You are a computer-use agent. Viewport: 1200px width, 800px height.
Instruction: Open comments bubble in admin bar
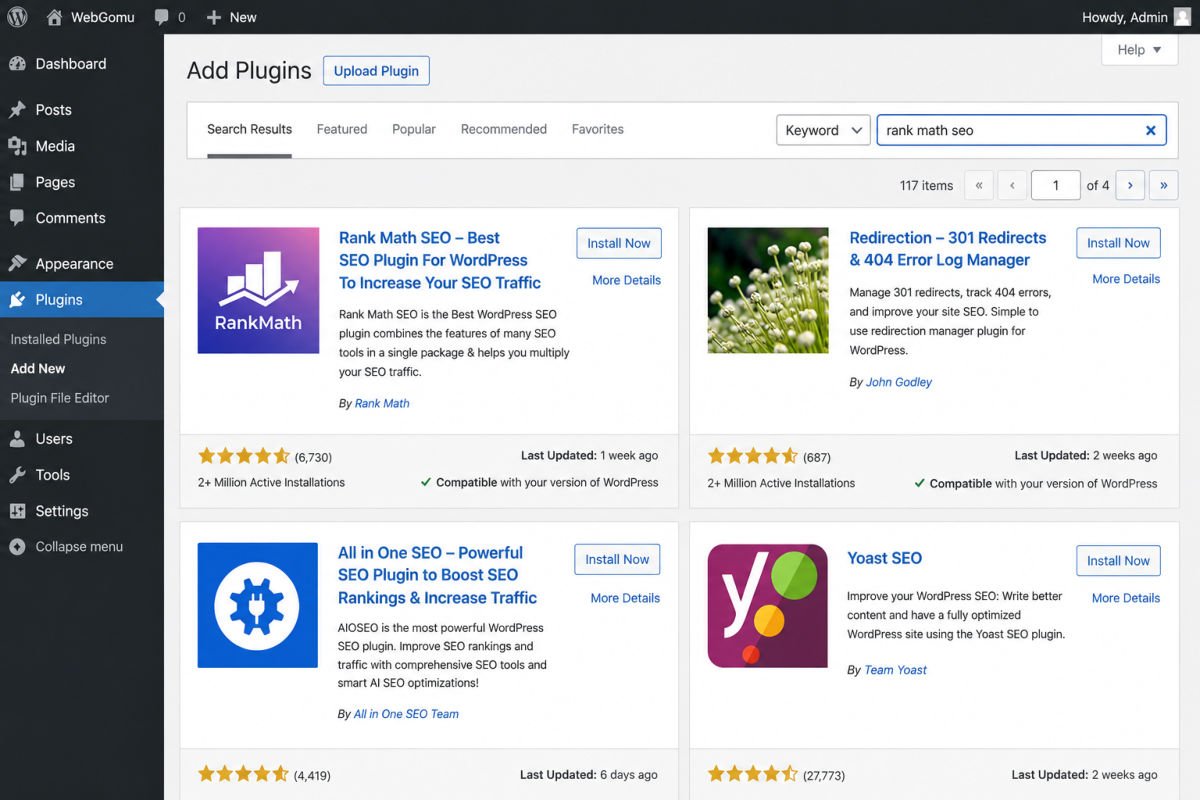(162, 17)
